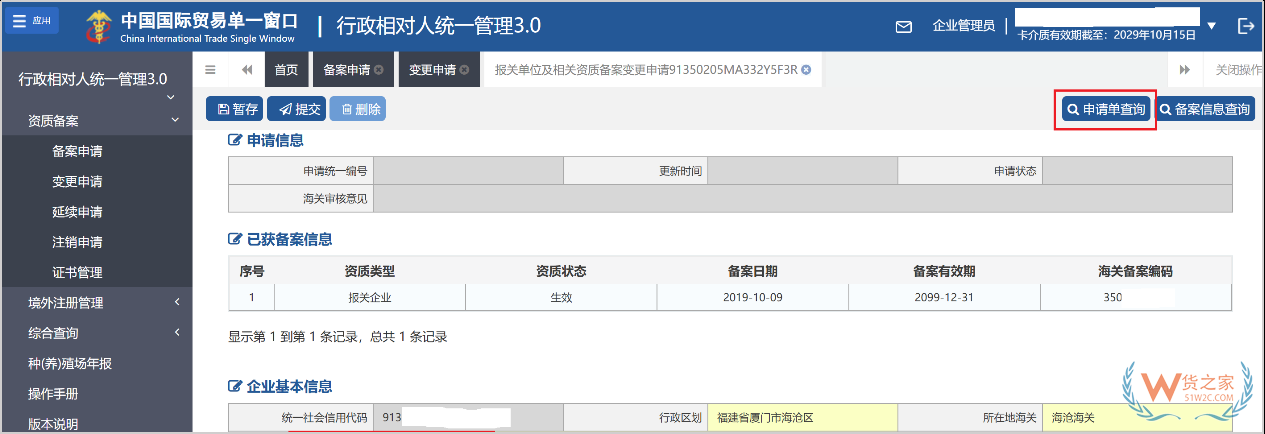The height and width of the screenshot is (434, 1265).
Task: Toggle the sidebar hamburger icon beside tabs
Action: (210, 70)
